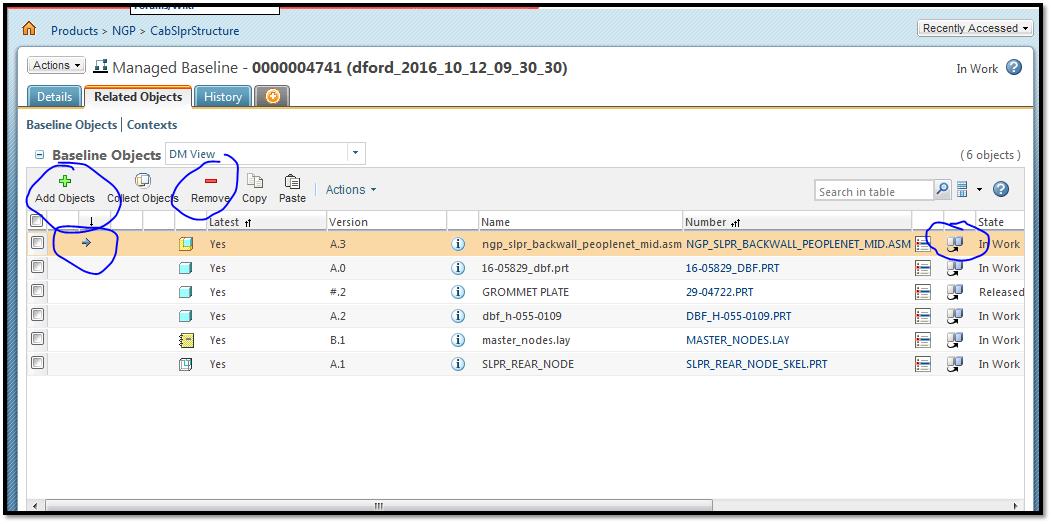Image resolution: width=1052 pixels, height=524 pixels.
Task: Click the Search in table field
Action: coord(872,191)
